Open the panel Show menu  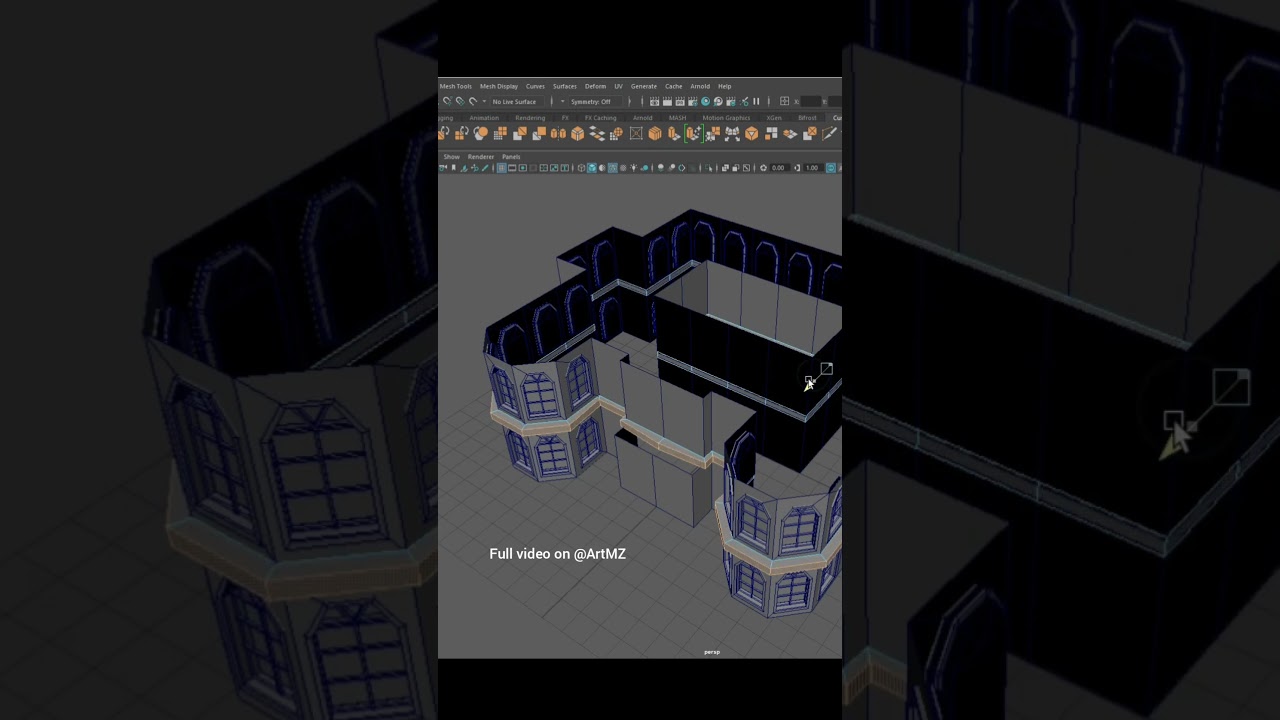tap(452, 157)
